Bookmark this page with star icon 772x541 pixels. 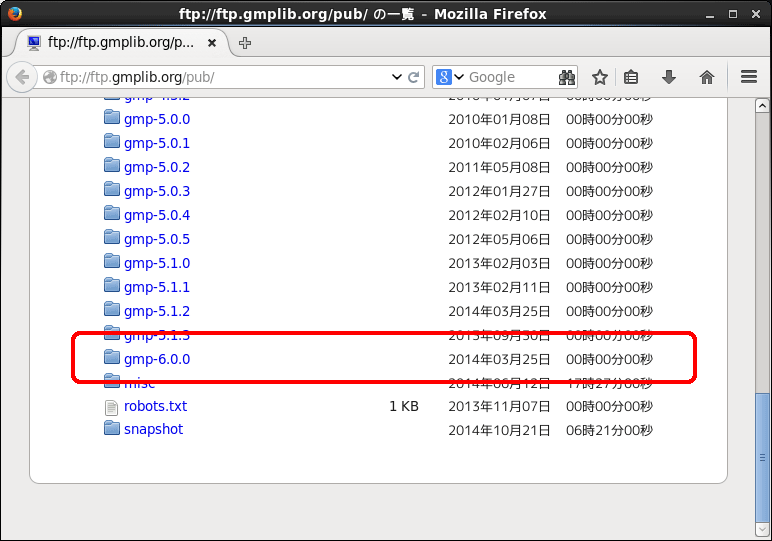[x=600, y=77]
